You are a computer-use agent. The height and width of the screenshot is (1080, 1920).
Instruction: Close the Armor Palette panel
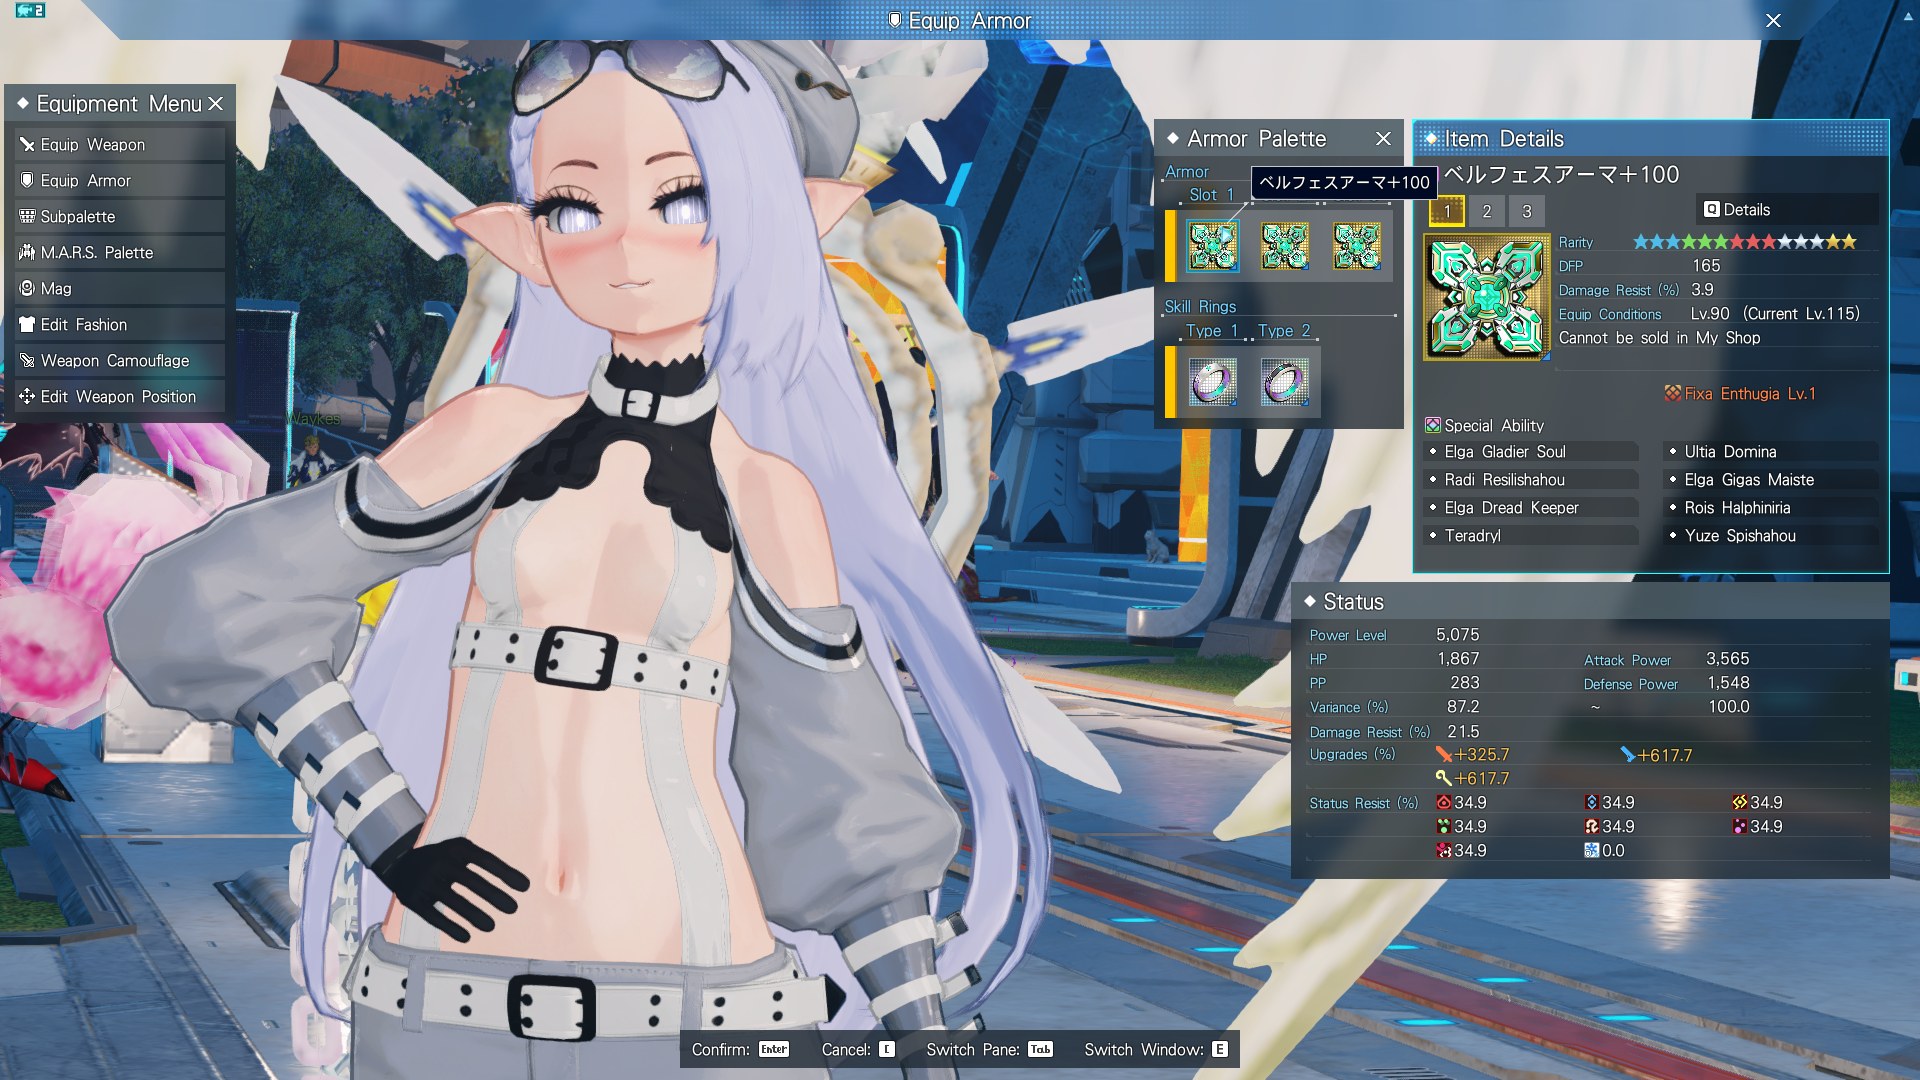[x=1383, y=139]
